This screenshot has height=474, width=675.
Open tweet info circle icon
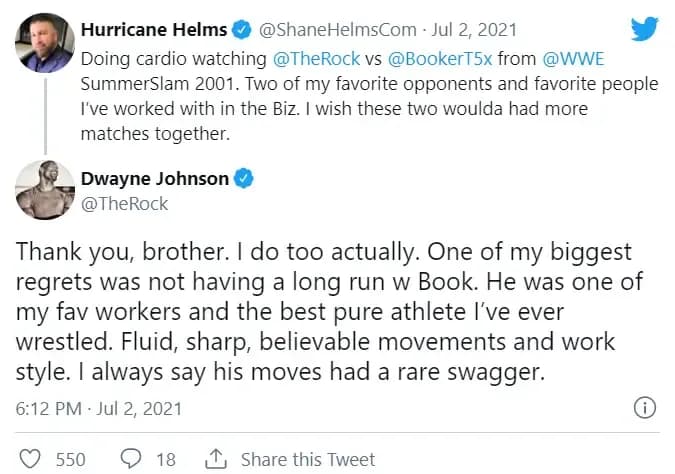point(645,408)
